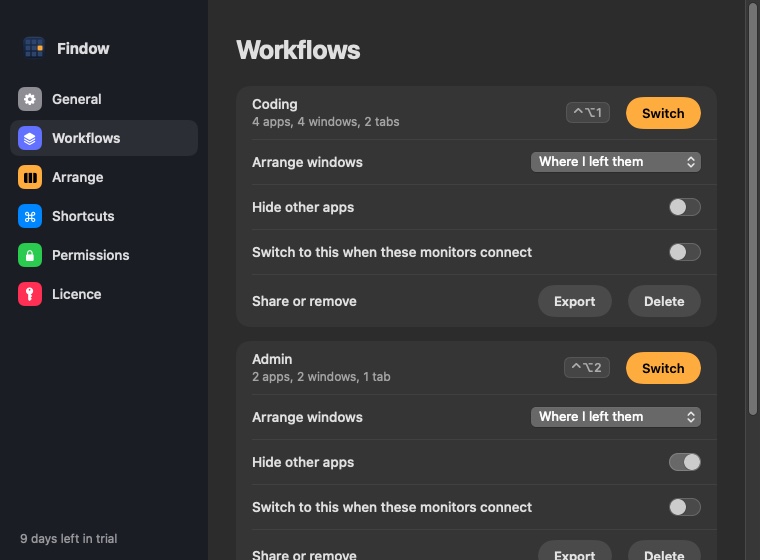Image resolution: width=760 pixels, height=560 pixels.
Task: Click the Findow app logo icon
Action: [34, 48]
